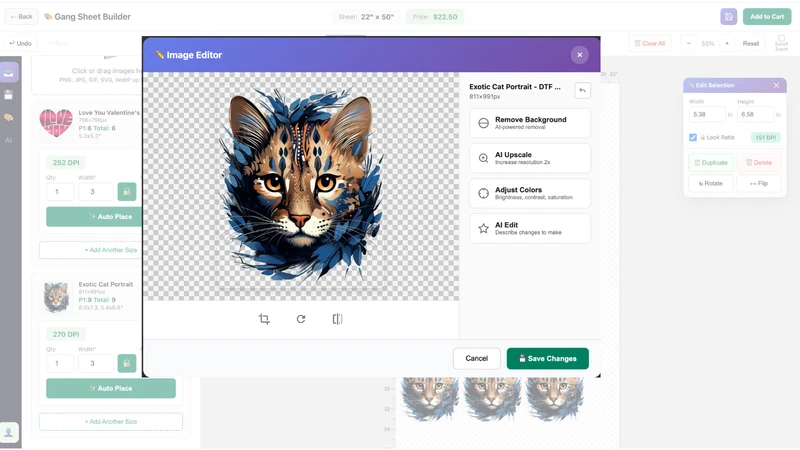Rotate the image with the rotate icon
This screenshot has height=450, width=800.
(301, 319)
